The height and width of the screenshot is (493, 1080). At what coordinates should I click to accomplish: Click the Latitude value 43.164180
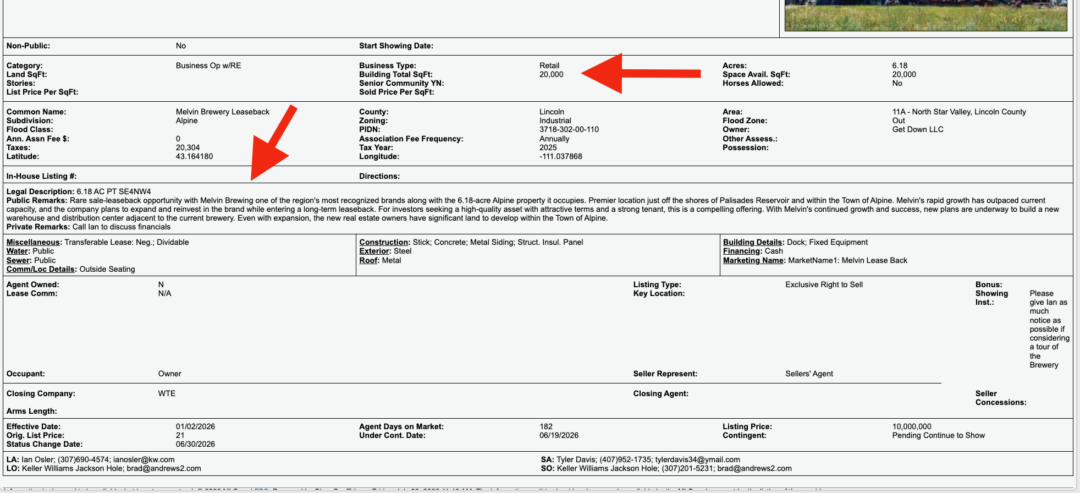coord(194,156)
